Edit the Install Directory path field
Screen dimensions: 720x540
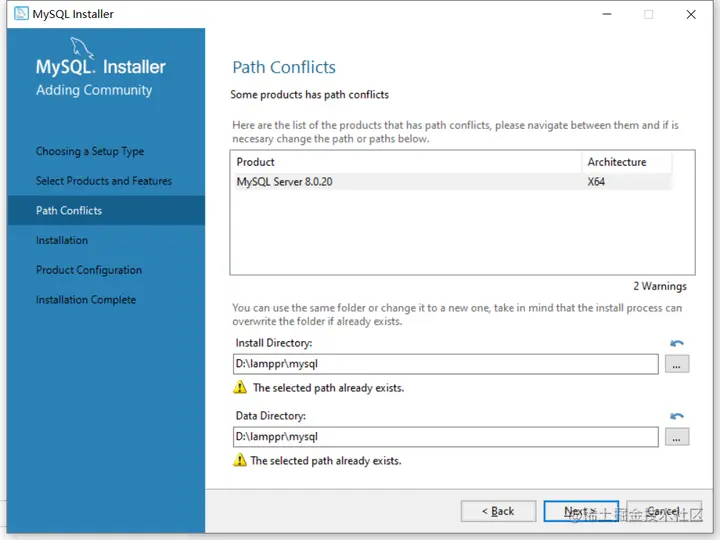click(445, 364)
